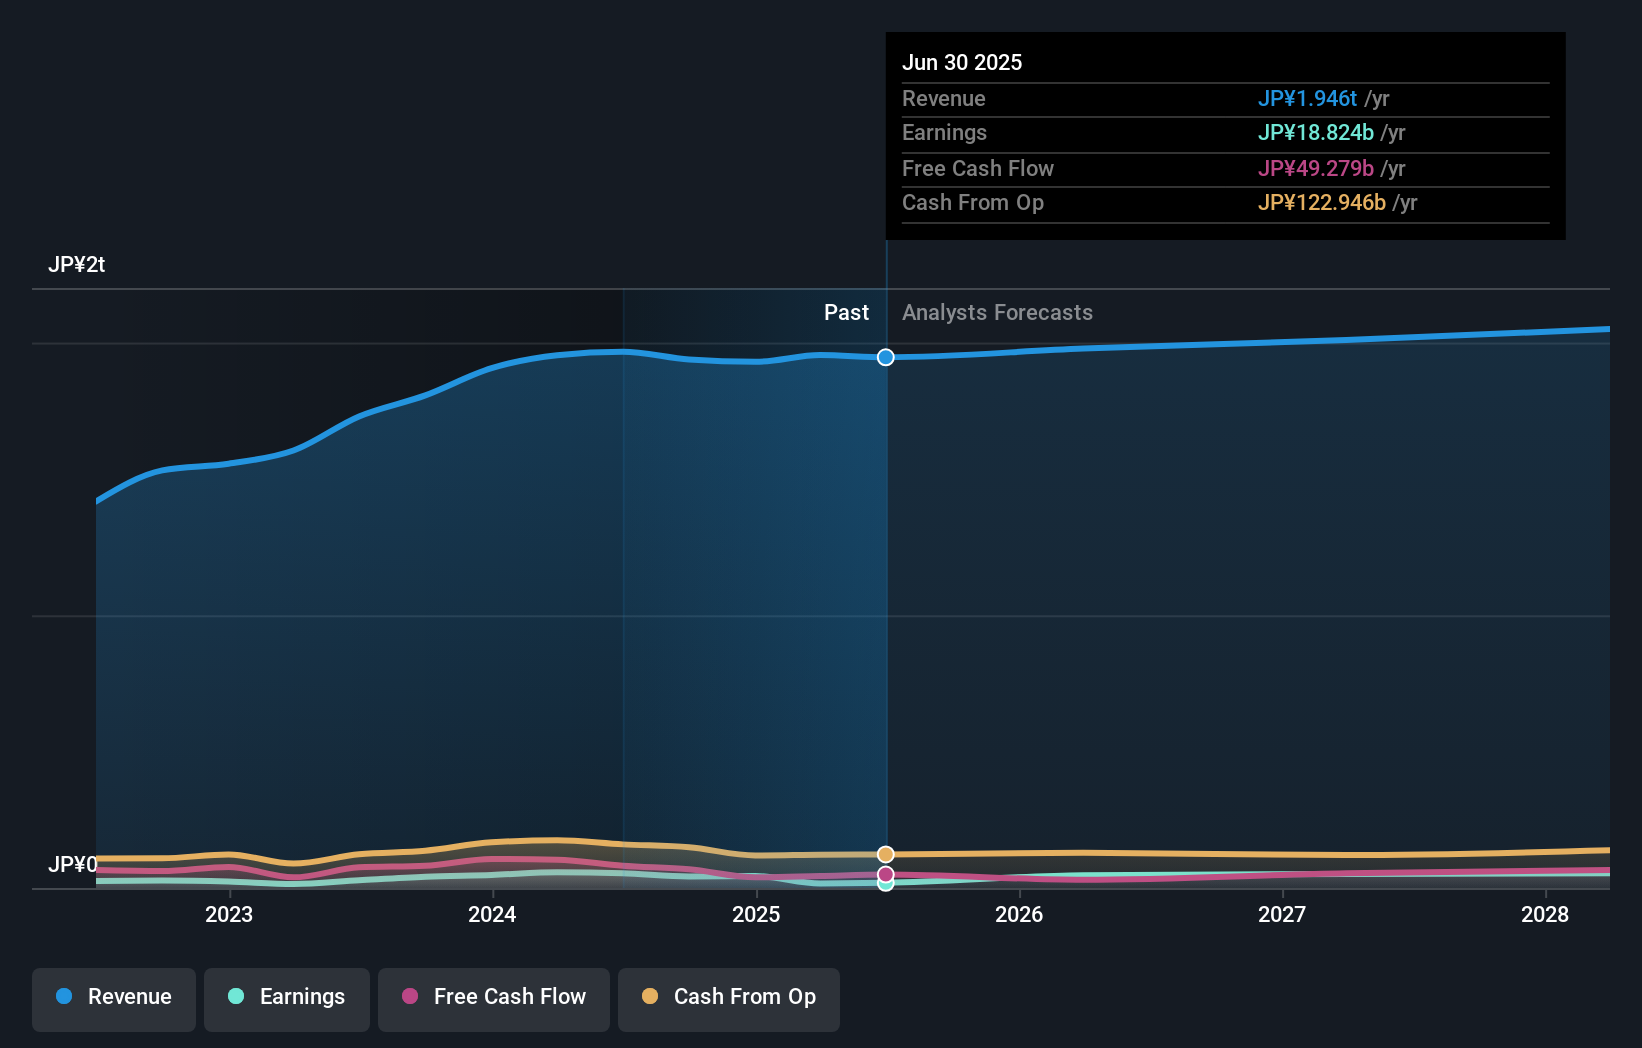Select the blue Revenue data point marker
Viewport: 1642px width, 1048px height.
click(885, 357)
